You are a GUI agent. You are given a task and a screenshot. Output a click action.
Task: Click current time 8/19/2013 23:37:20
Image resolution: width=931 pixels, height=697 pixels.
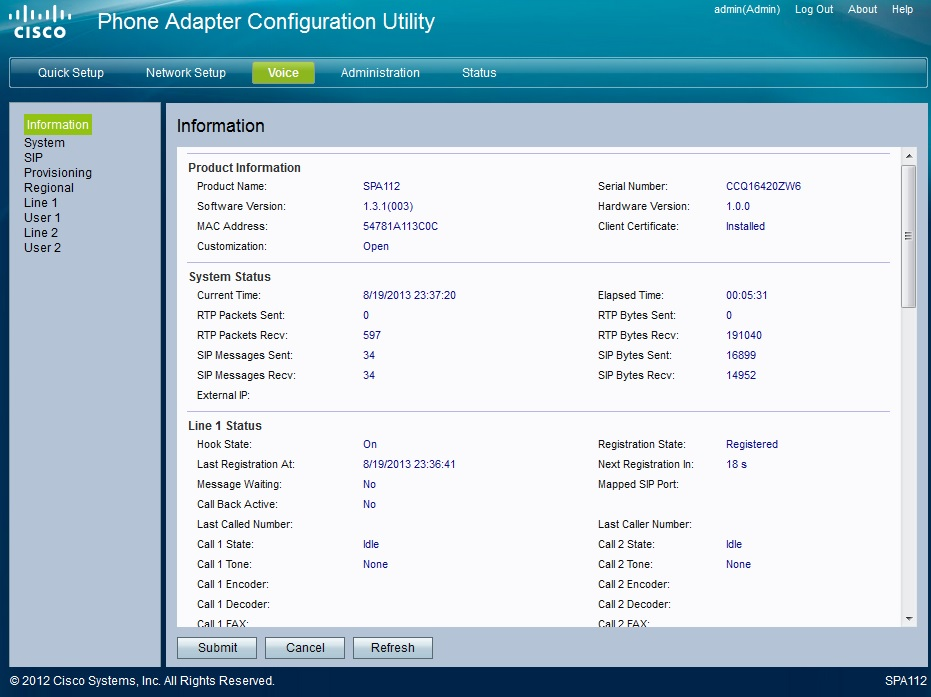pyautogui.click(x=409, y=295)
